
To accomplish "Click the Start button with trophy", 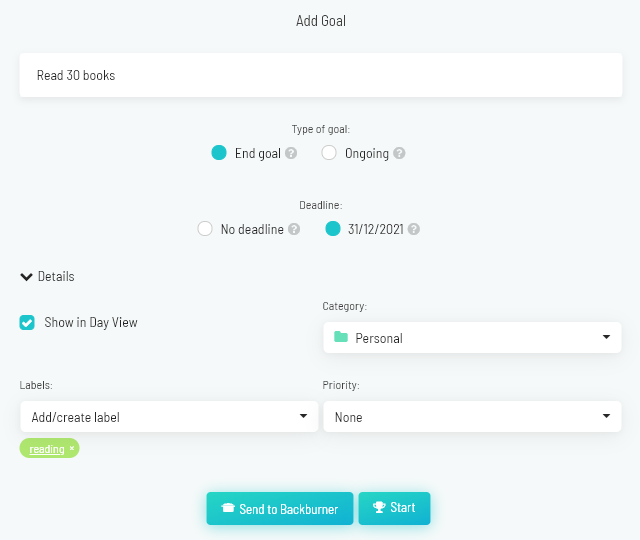I will [394, 508].
